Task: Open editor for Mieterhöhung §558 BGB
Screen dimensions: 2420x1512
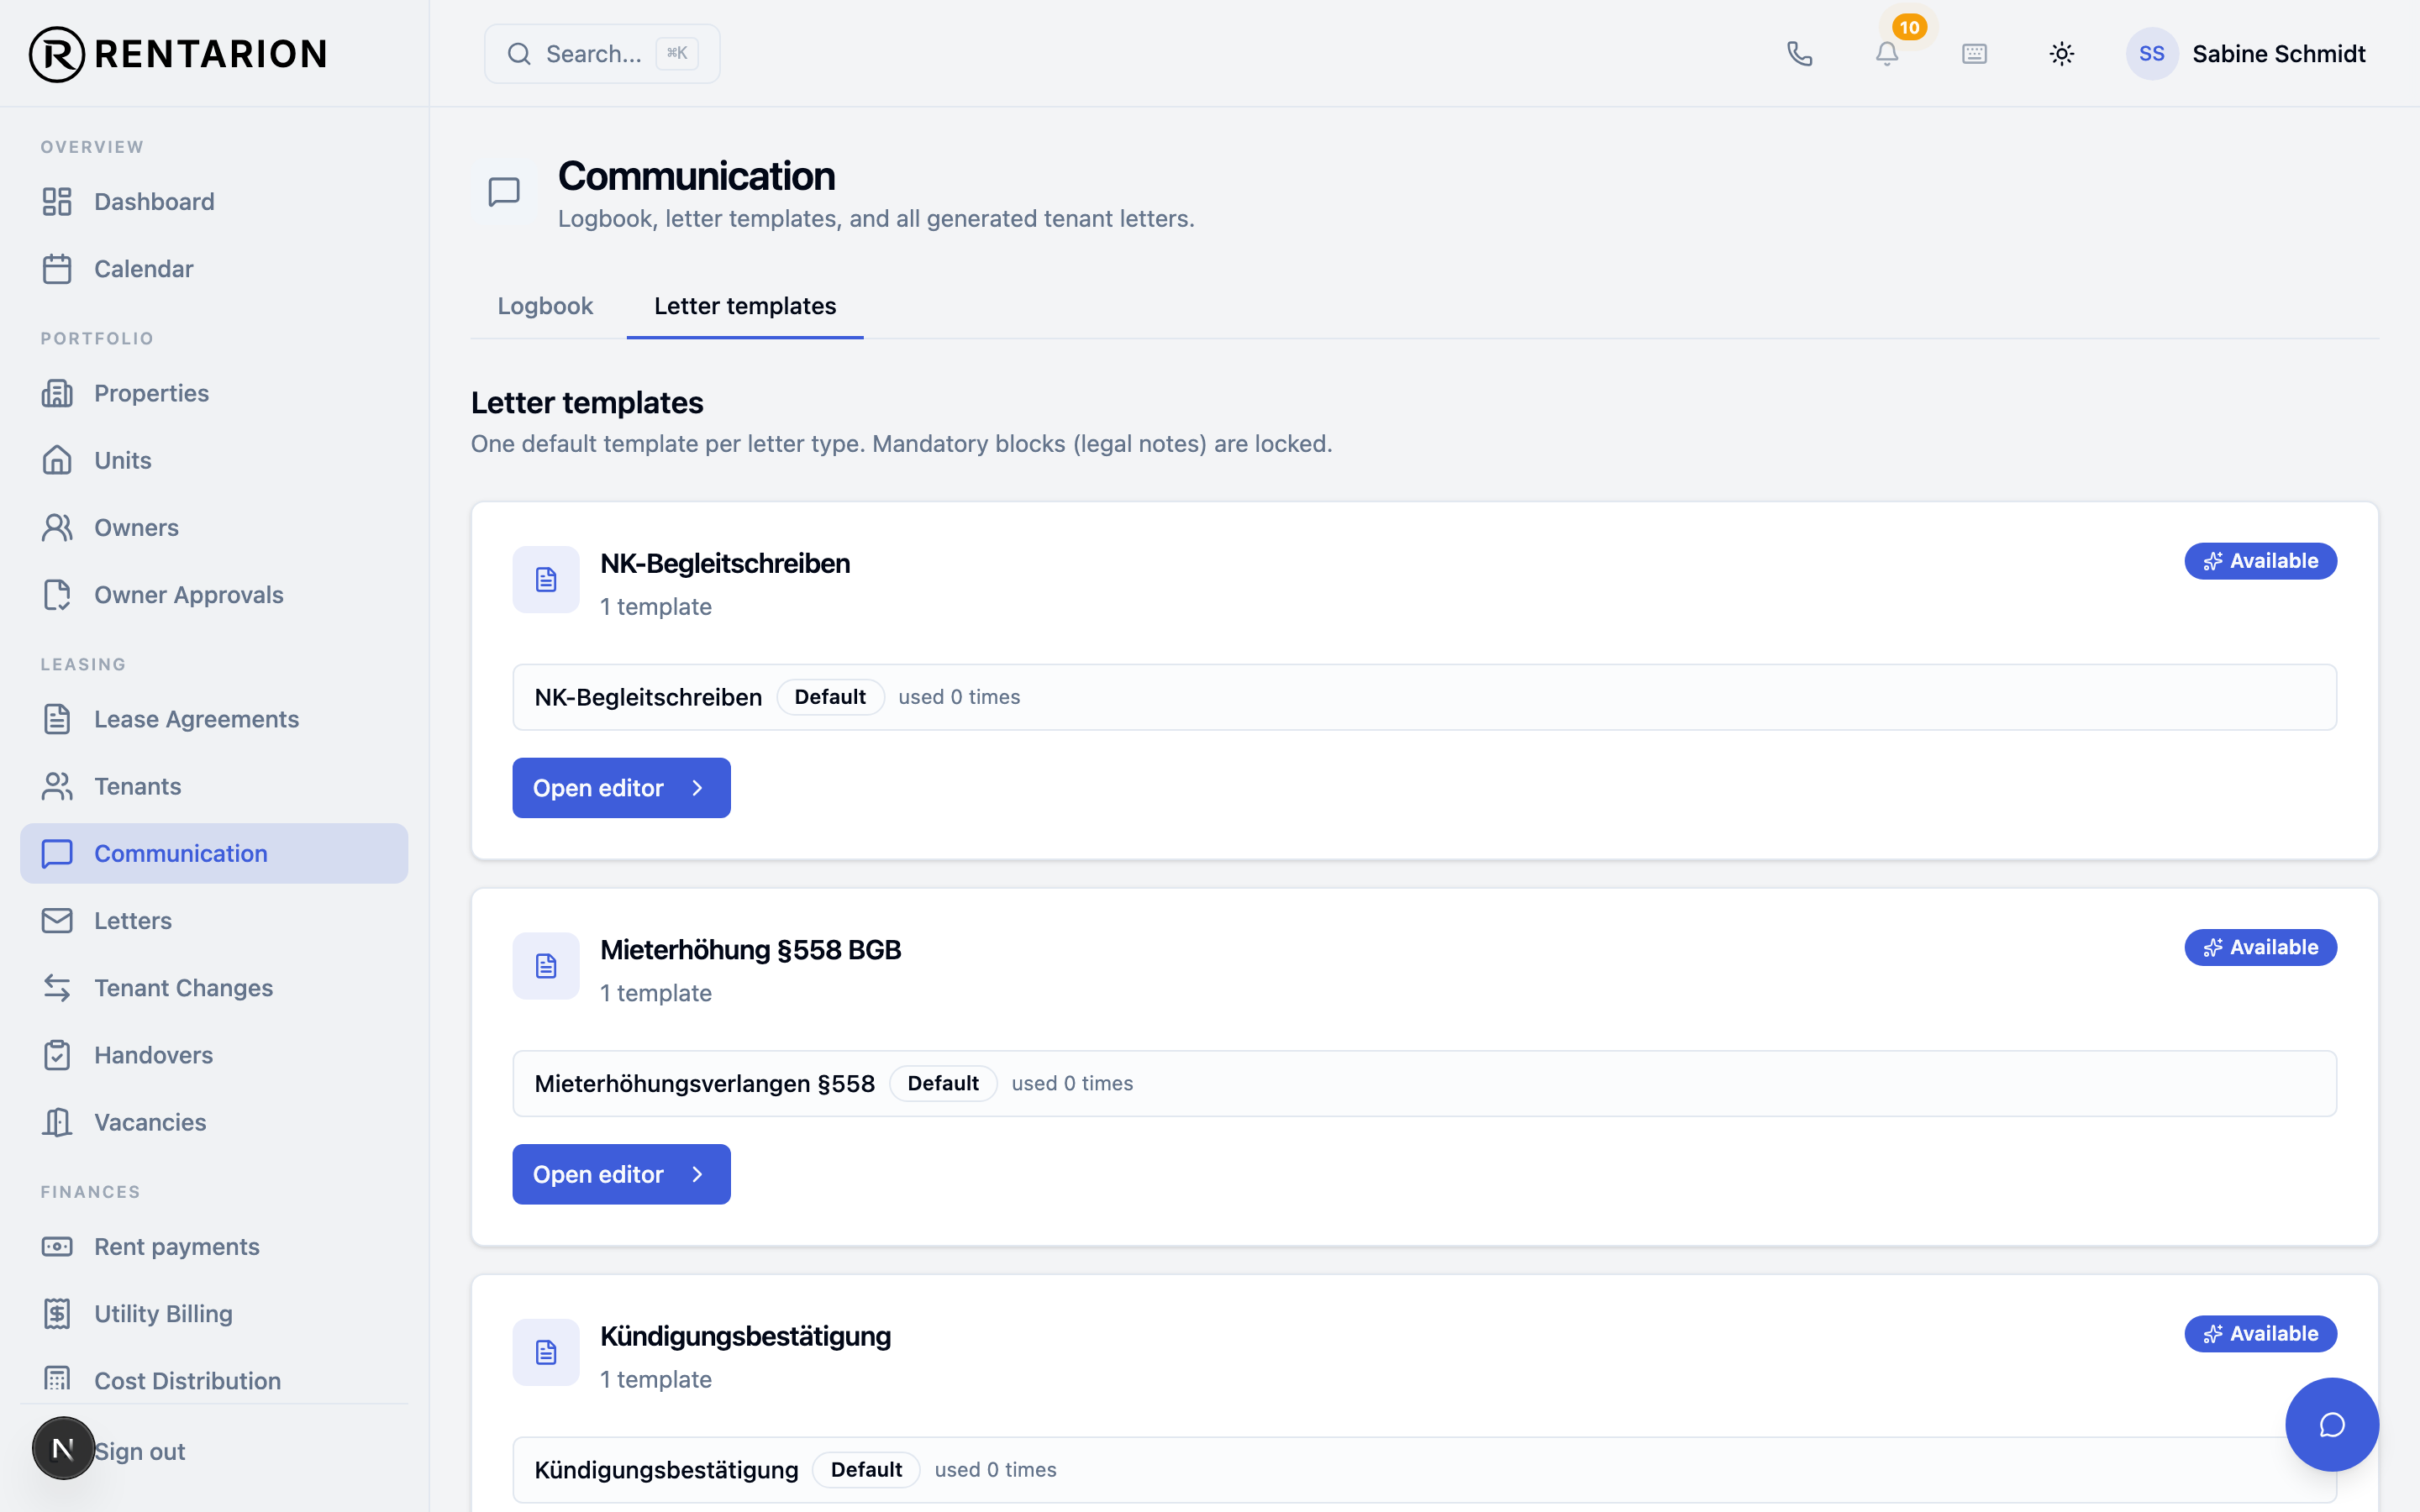Action: [x=621, y=1174]
